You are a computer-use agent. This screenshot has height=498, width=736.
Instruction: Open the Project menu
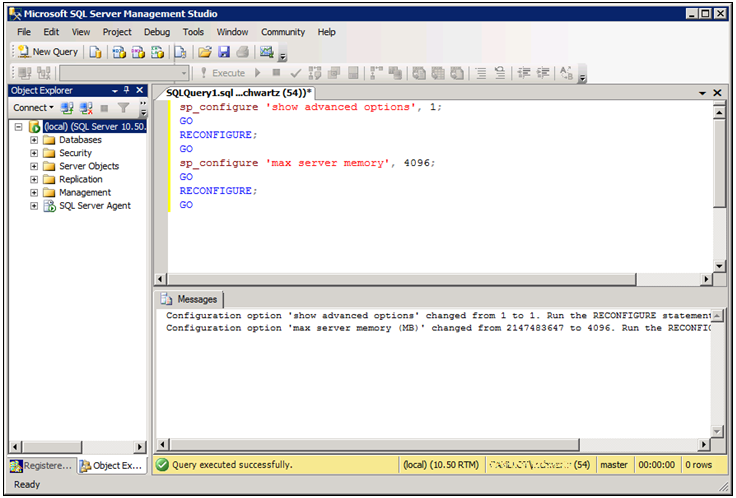(x=117, y=32)
